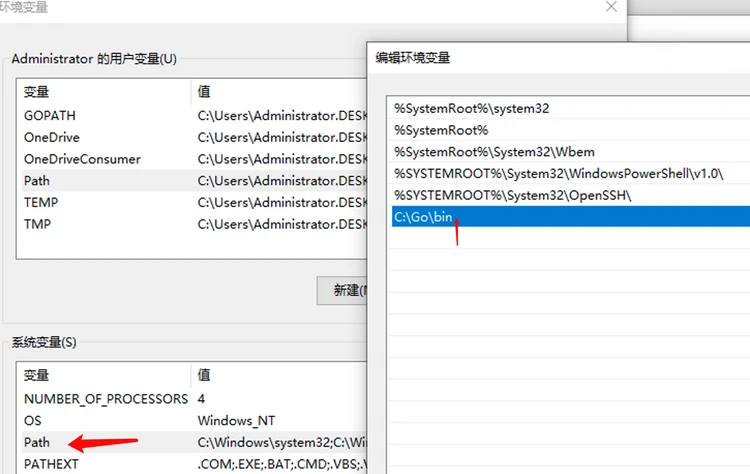The image size is (750, 474).
Task: Close the 环境变量 window
Action: click(611, 7)
